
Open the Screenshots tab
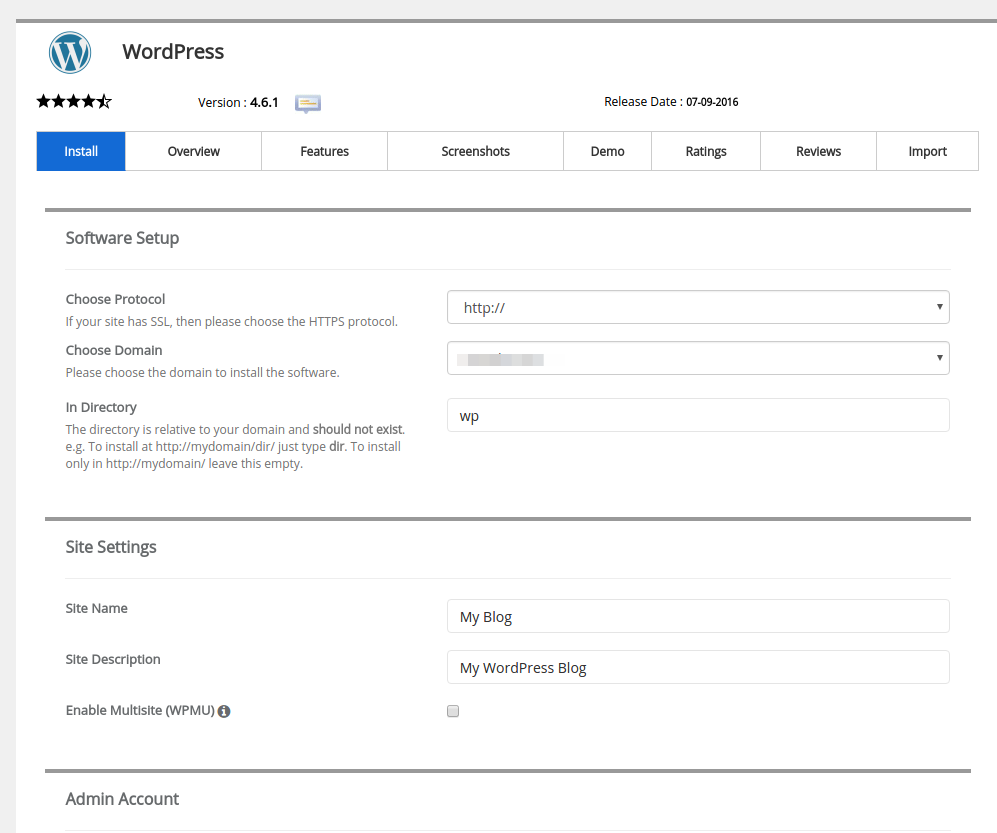click(x=475, y=151)
